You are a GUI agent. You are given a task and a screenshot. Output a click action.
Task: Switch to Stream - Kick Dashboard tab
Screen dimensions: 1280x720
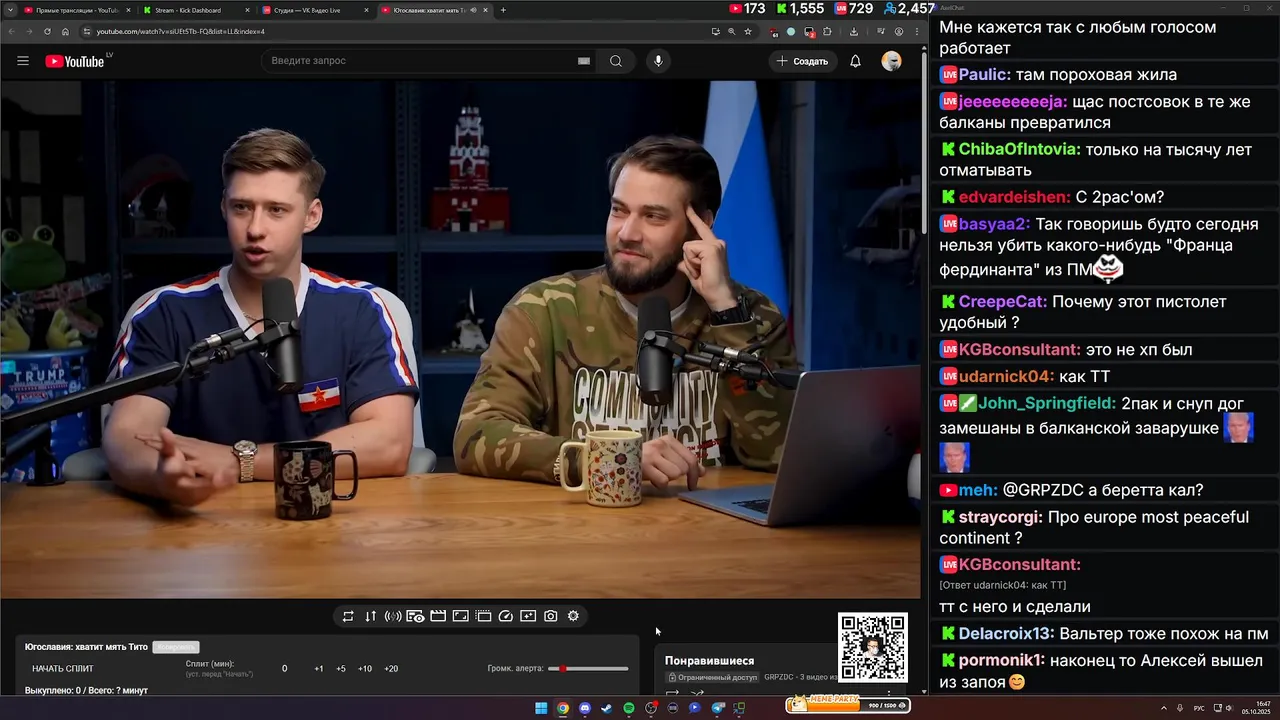point(196,10)
